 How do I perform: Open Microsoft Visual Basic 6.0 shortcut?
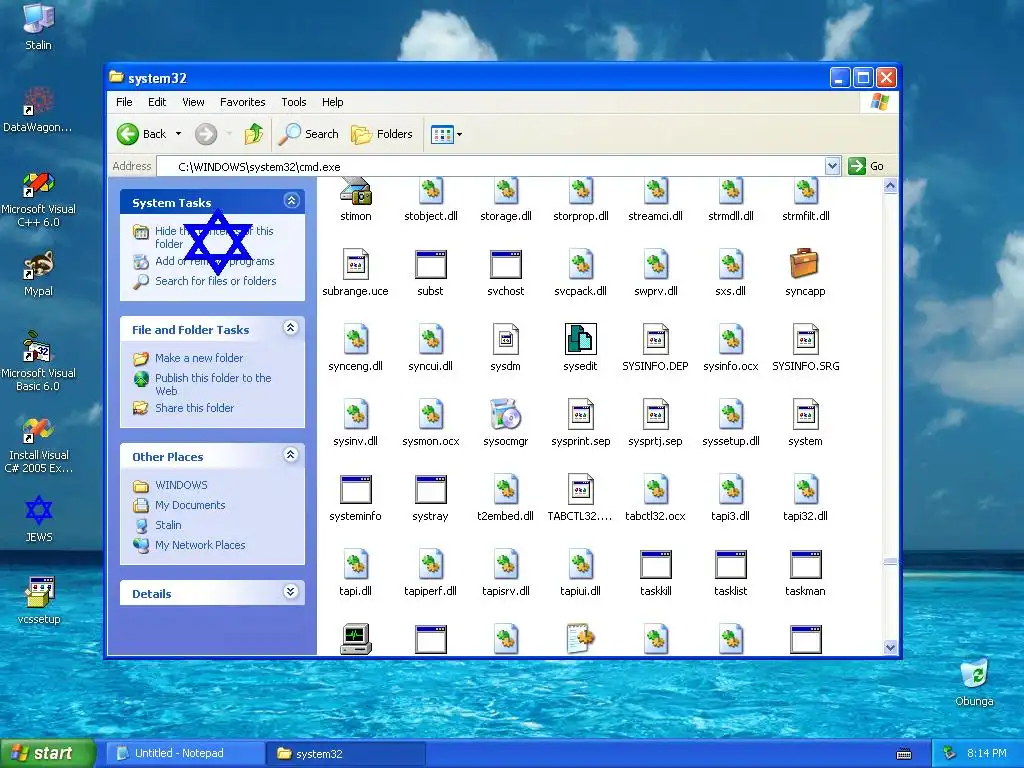[39, 362]
